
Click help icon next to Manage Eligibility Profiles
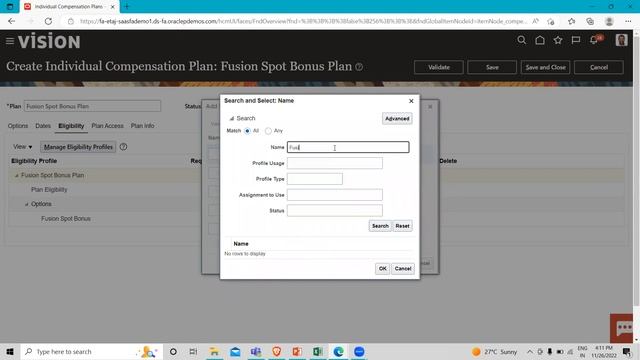point(123,147)
